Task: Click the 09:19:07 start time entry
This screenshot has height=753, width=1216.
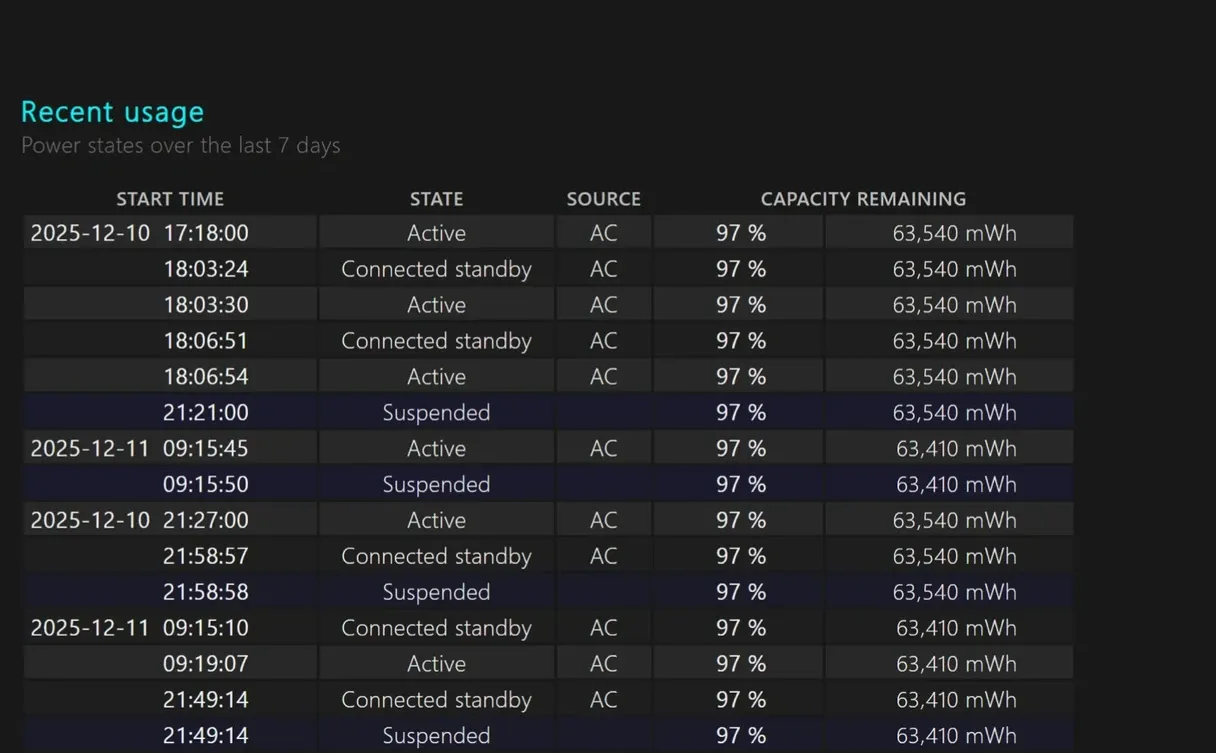Action: click(x=206, y=664)
